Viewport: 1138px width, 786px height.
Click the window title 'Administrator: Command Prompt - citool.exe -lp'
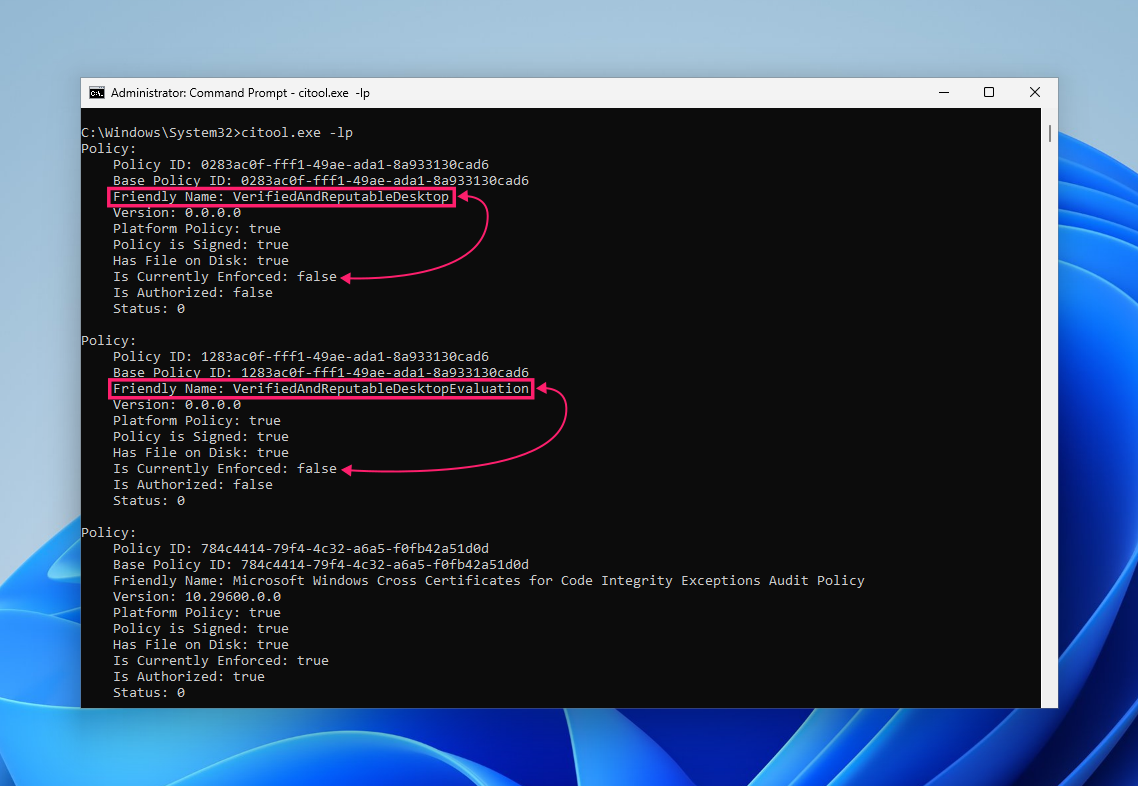240,93
